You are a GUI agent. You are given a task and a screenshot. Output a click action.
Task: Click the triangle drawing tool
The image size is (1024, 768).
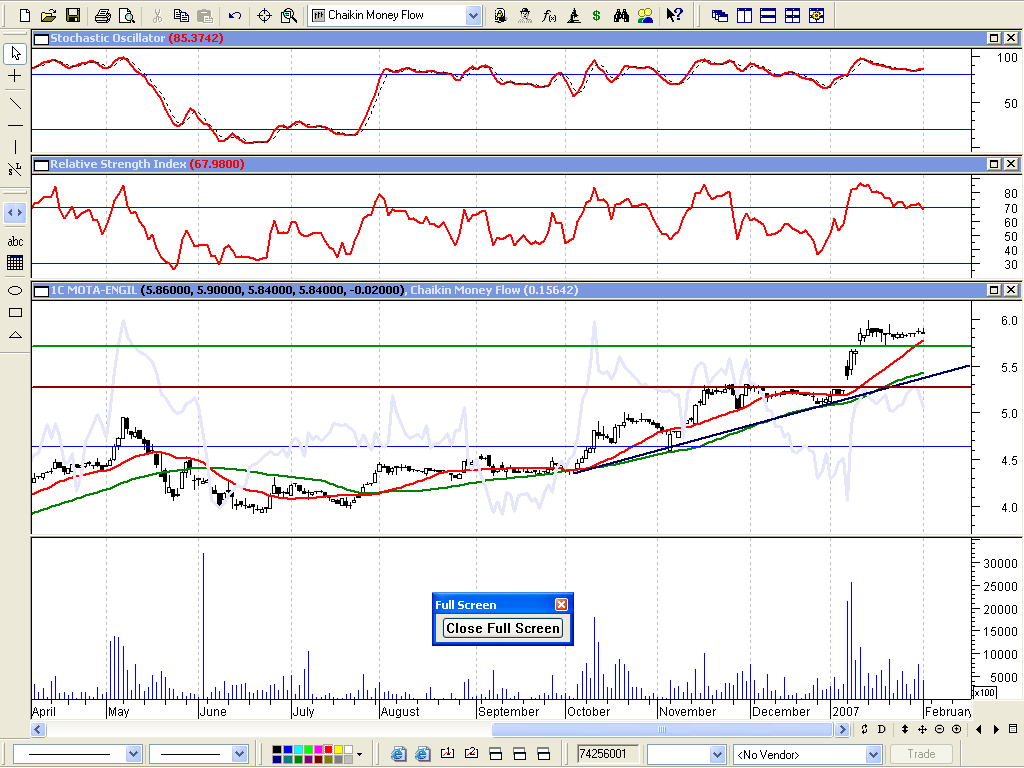[x=15, y=335]
